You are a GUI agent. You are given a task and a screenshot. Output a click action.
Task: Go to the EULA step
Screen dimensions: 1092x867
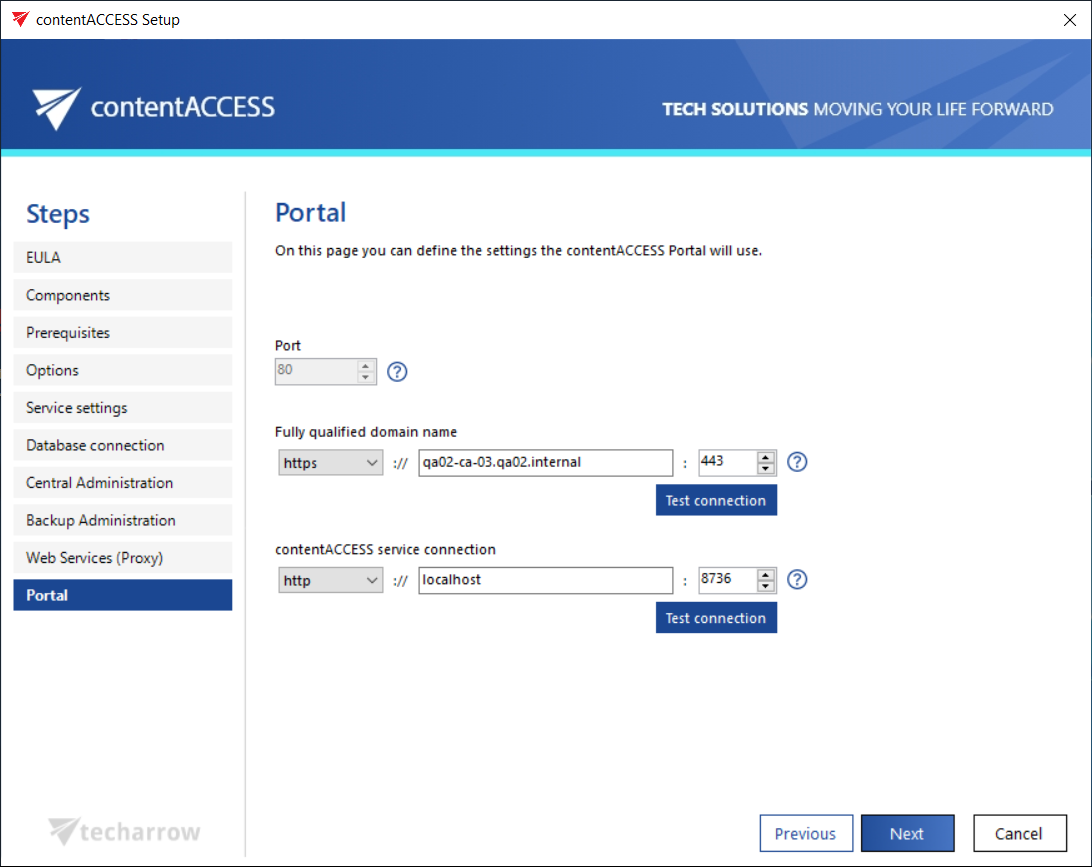123,257
